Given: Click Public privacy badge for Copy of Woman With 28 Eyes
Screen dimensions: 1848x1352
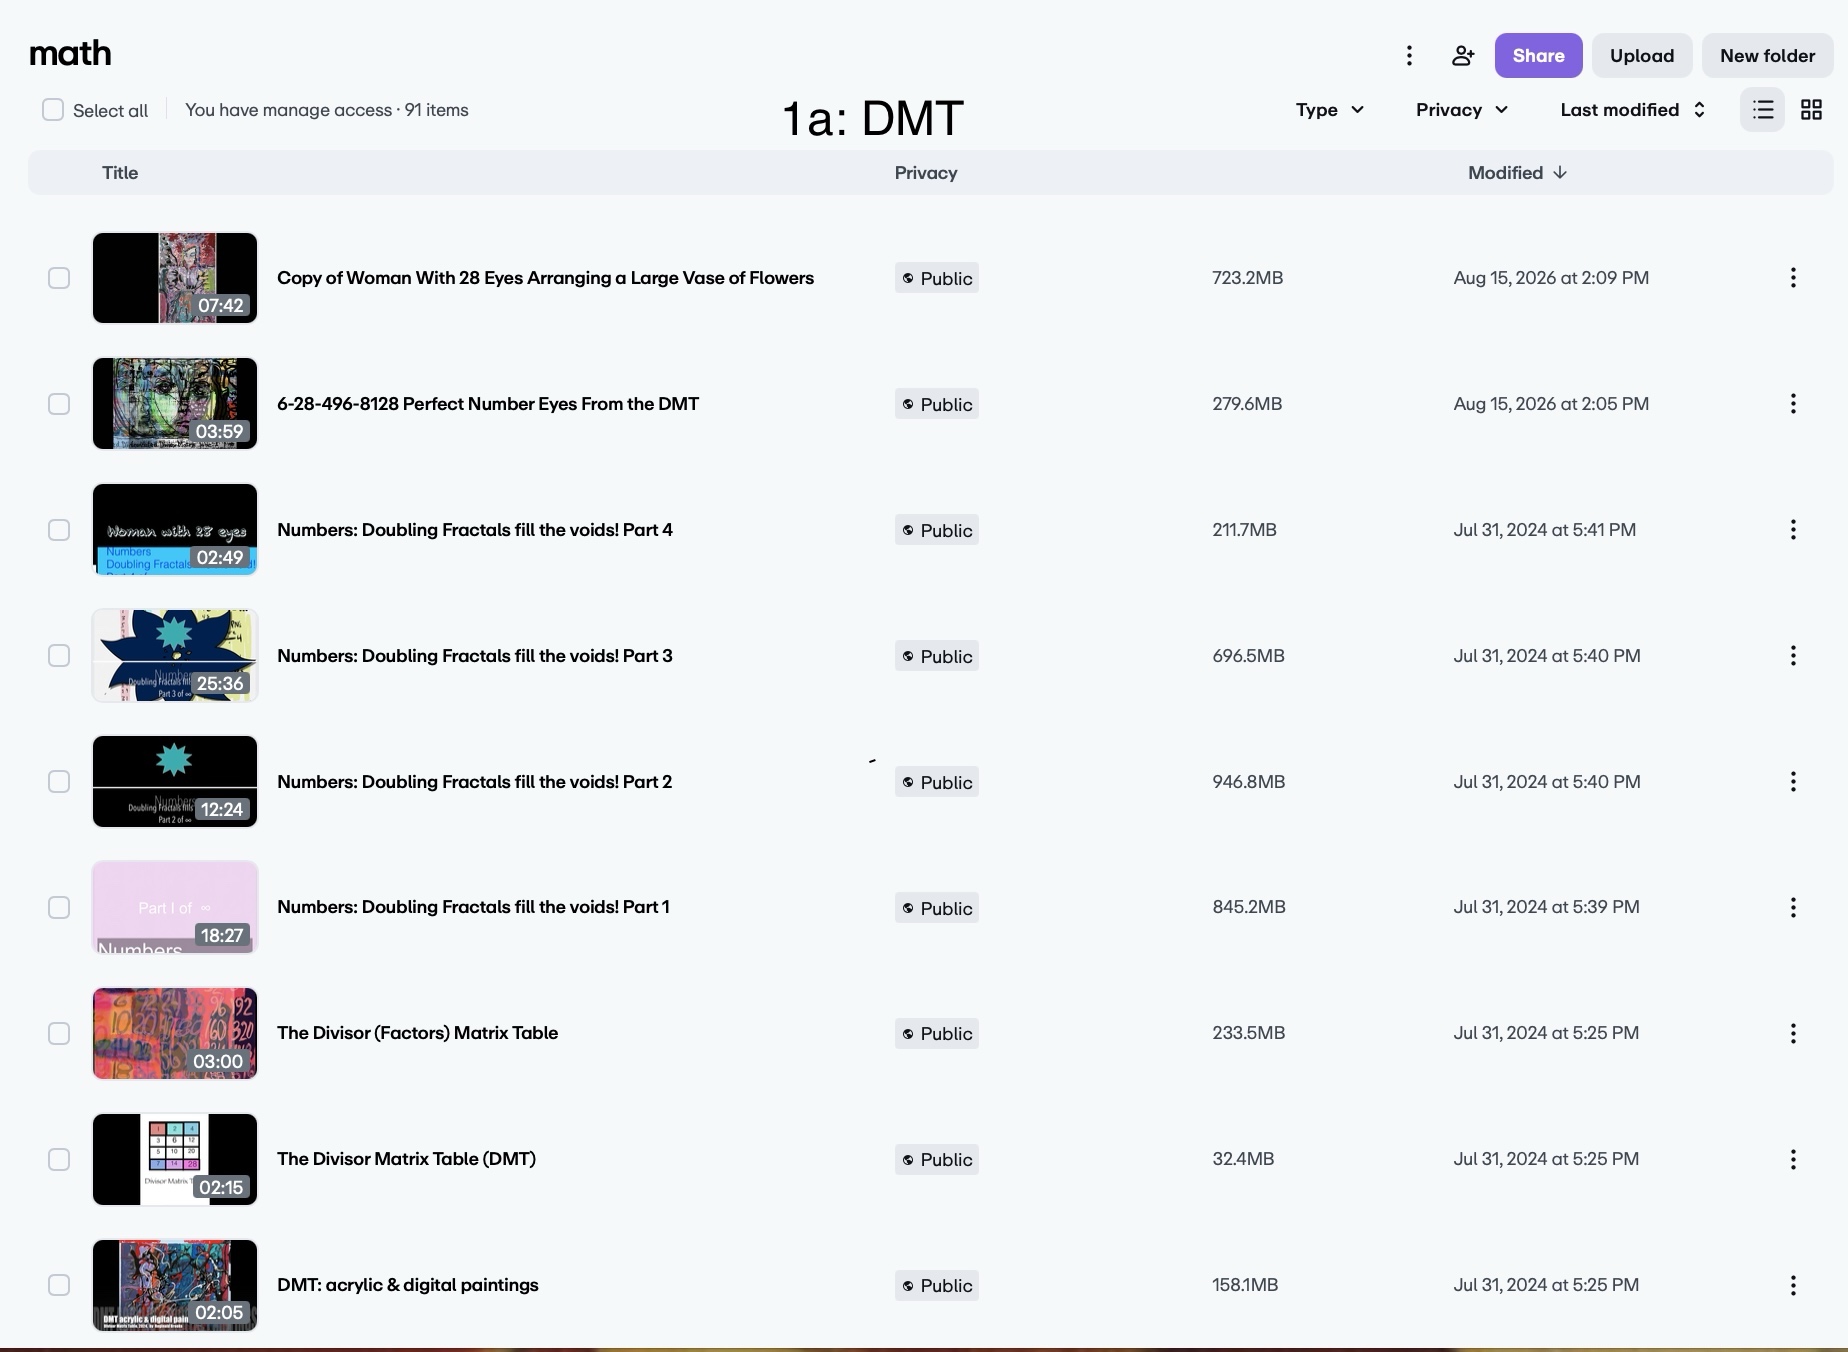Looking at the screenshot, I should point(937,278).
